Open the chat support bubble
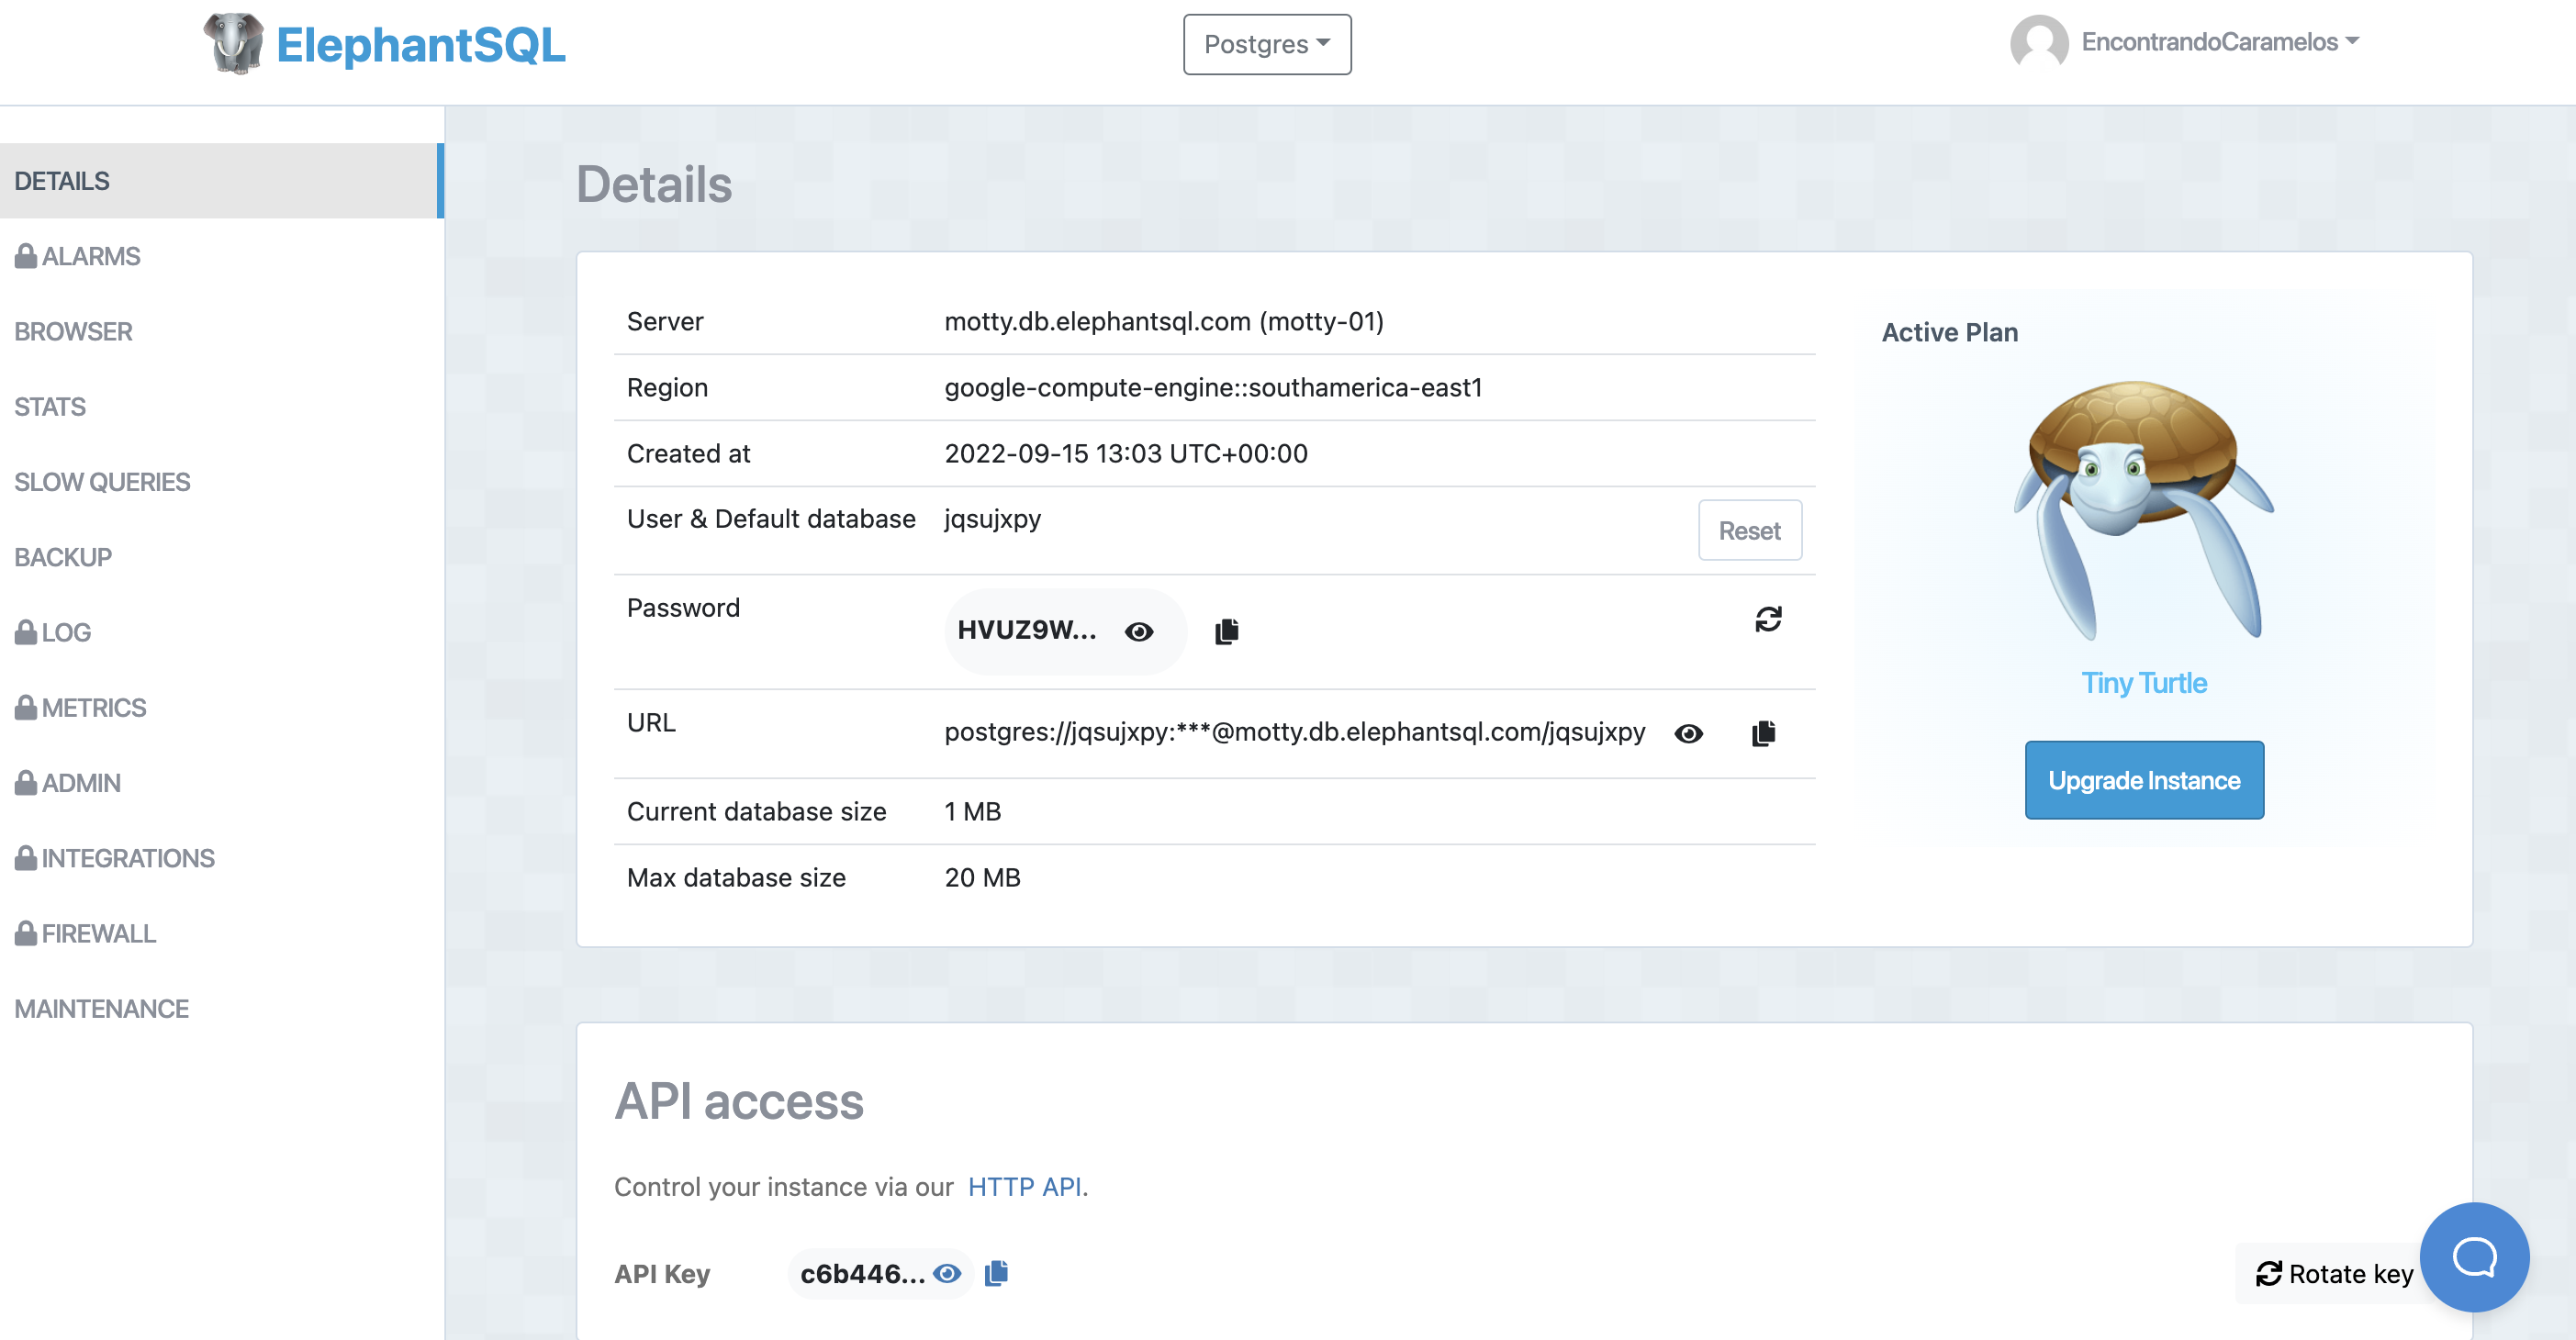The width and height of the screenshot is (2576, 1340). point(2473,1256)
